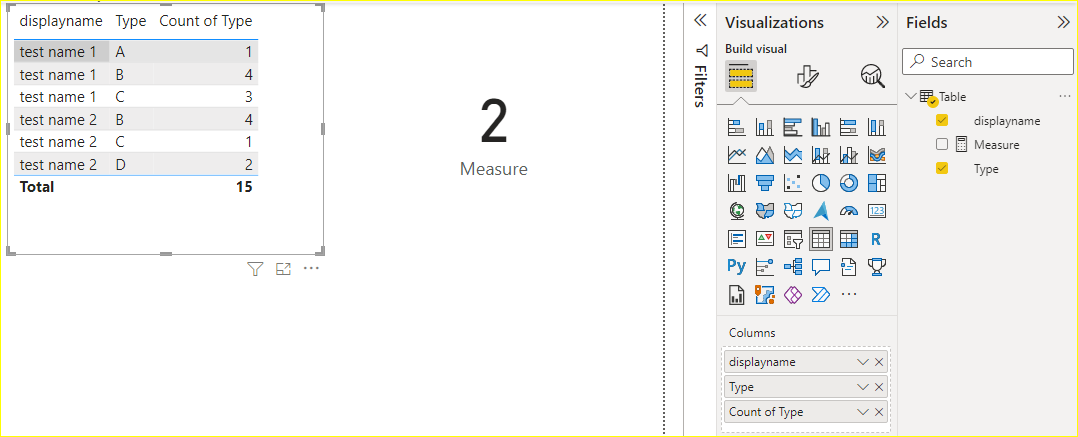
Task: Sort by Count of Type column header
Action: (x=206, y=21)
